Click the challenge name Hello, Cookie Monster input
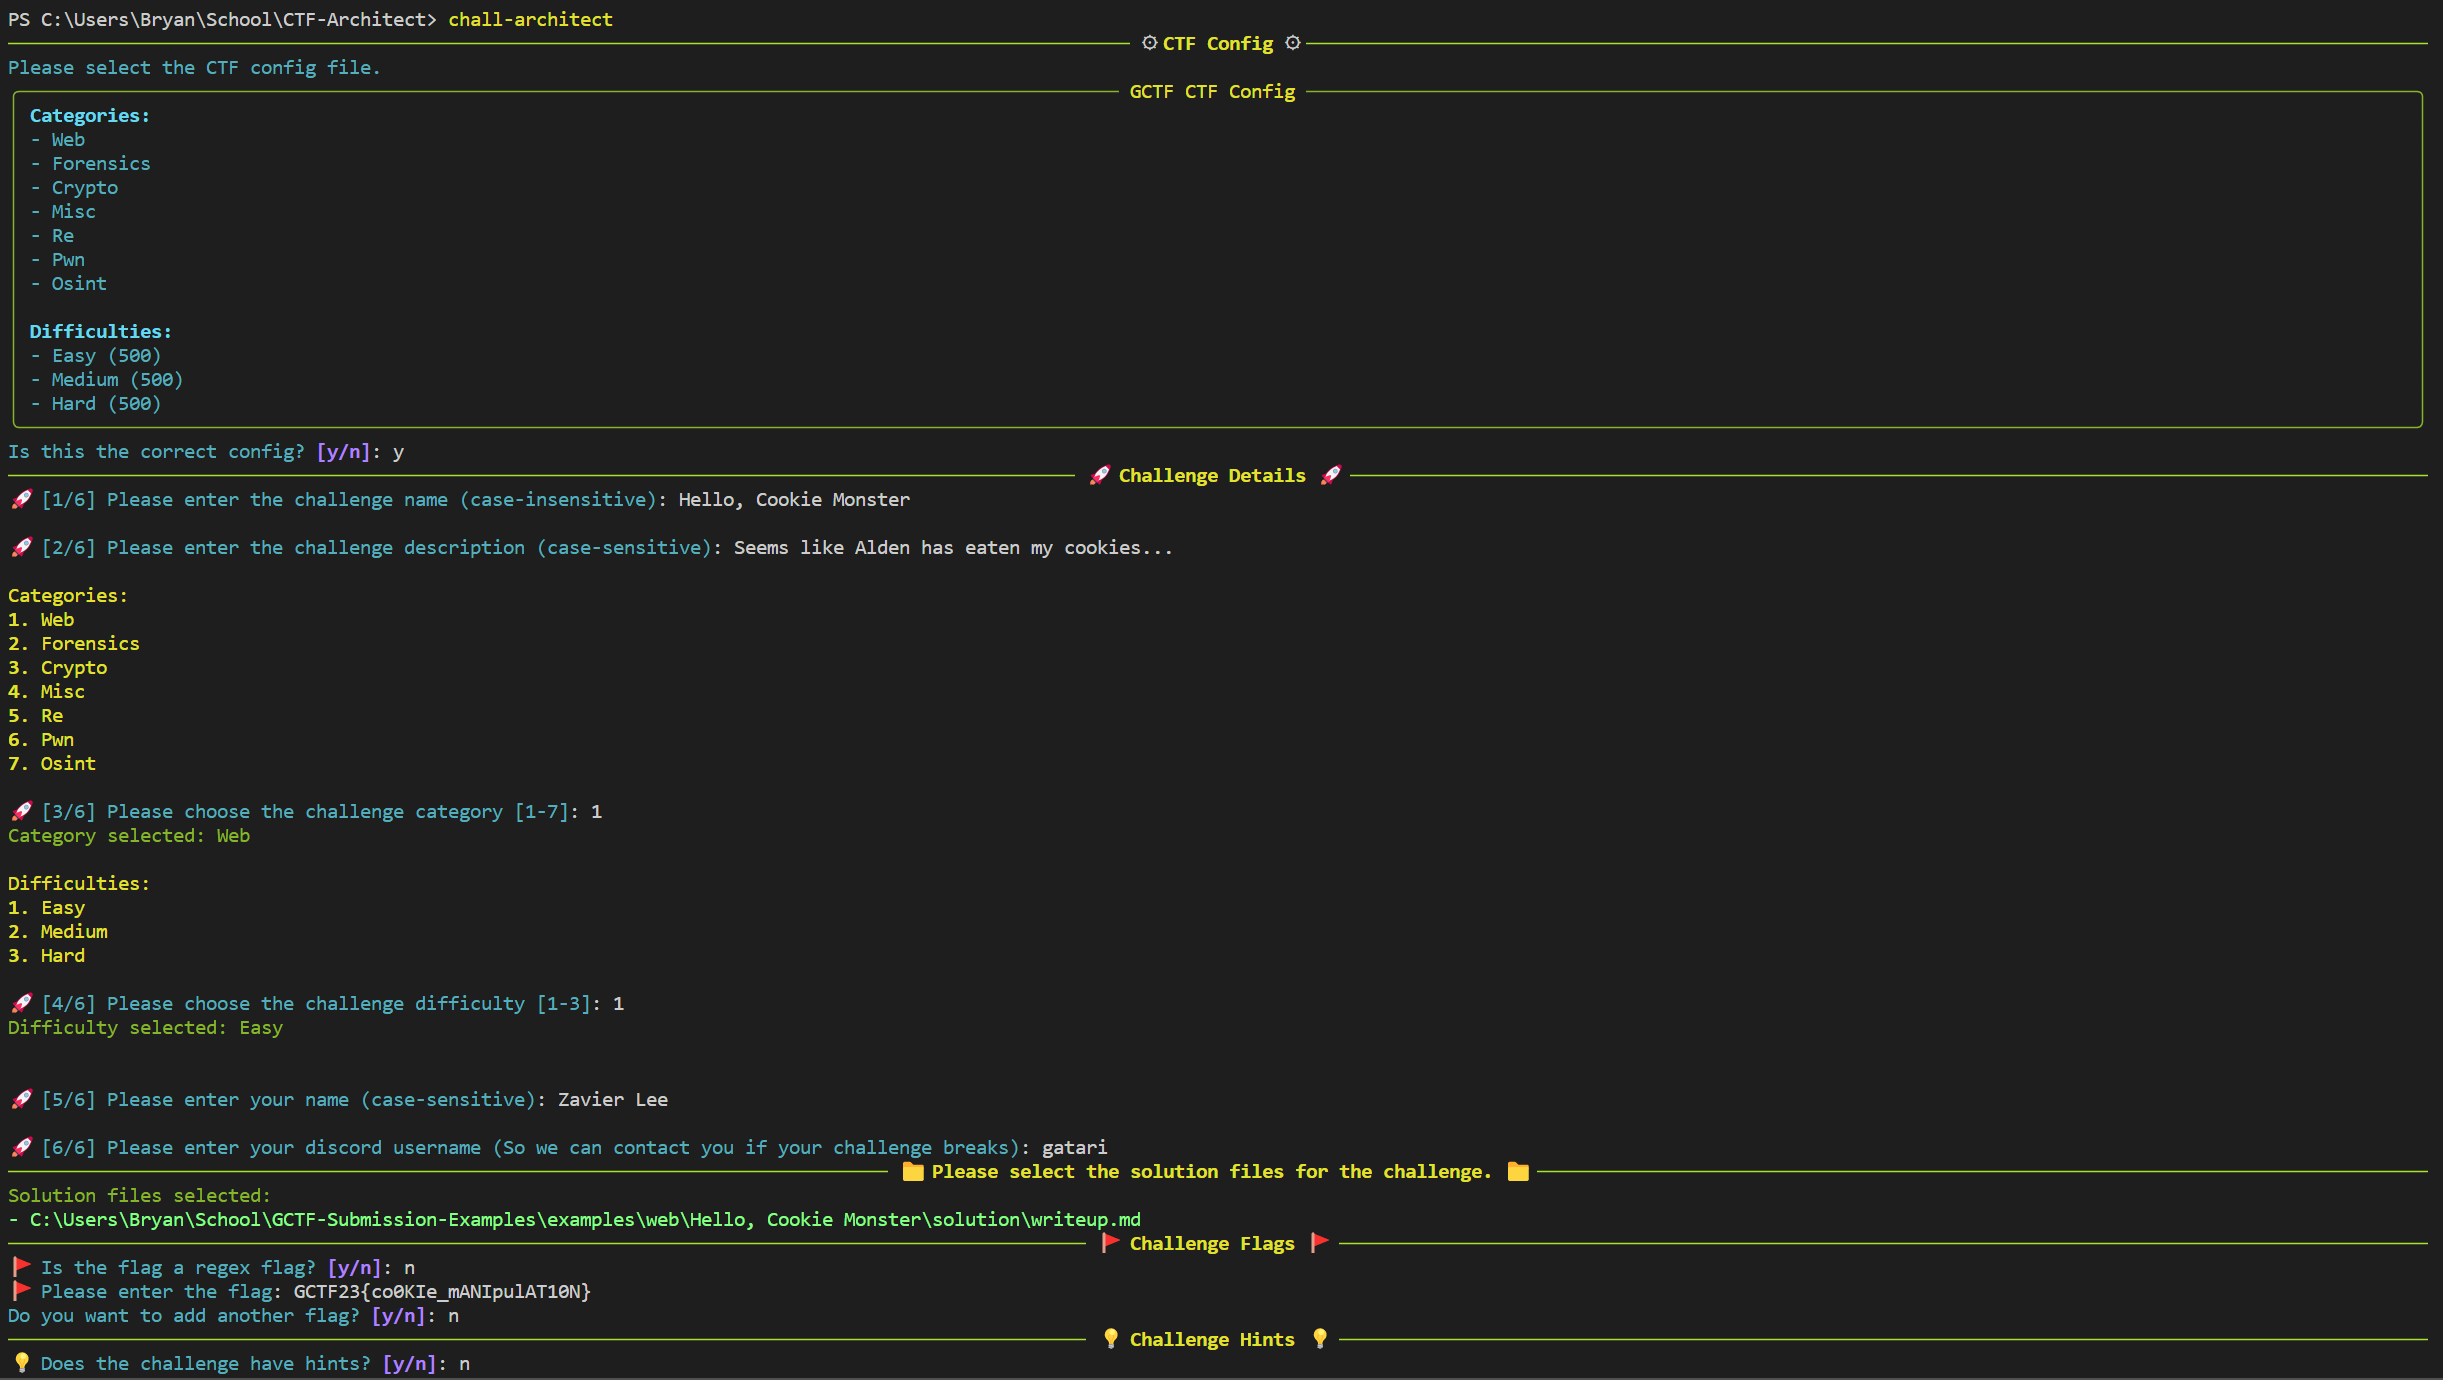This screenshot has height=1380, width=2443. tap(794, 500)
